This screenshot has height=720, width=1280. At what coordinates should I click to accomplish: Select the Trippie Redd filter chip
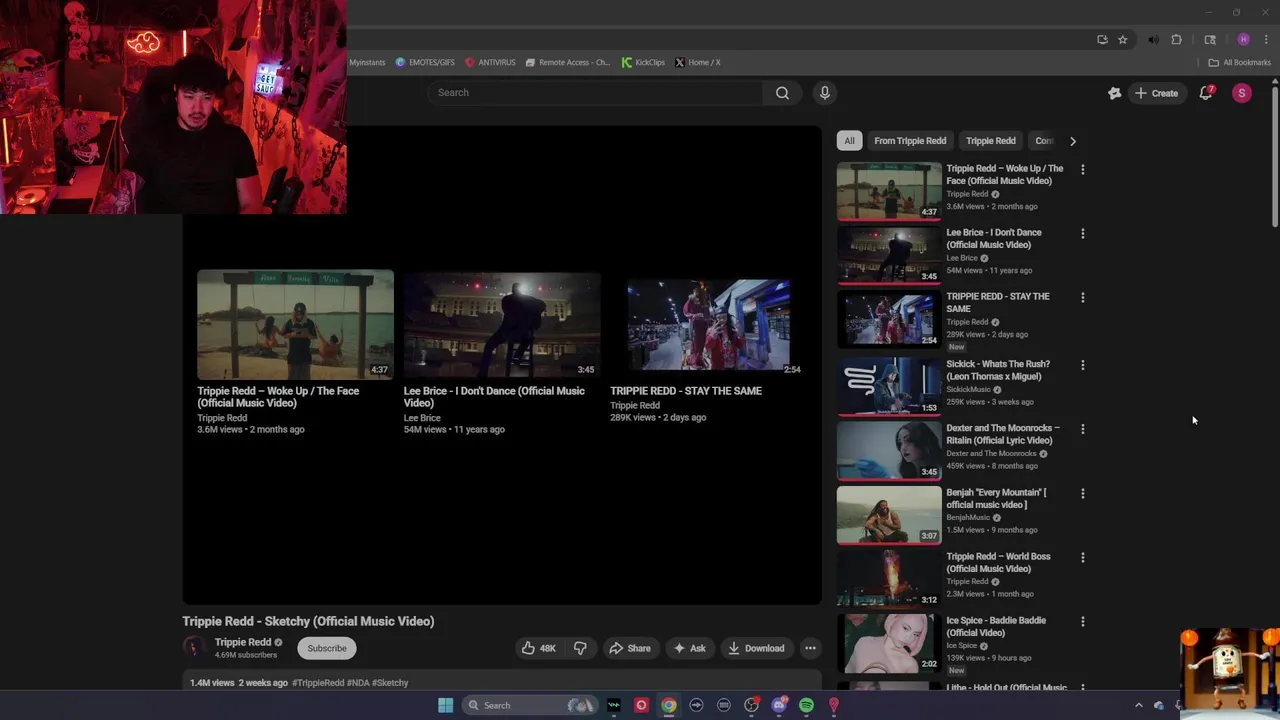[x=991, y=141]
